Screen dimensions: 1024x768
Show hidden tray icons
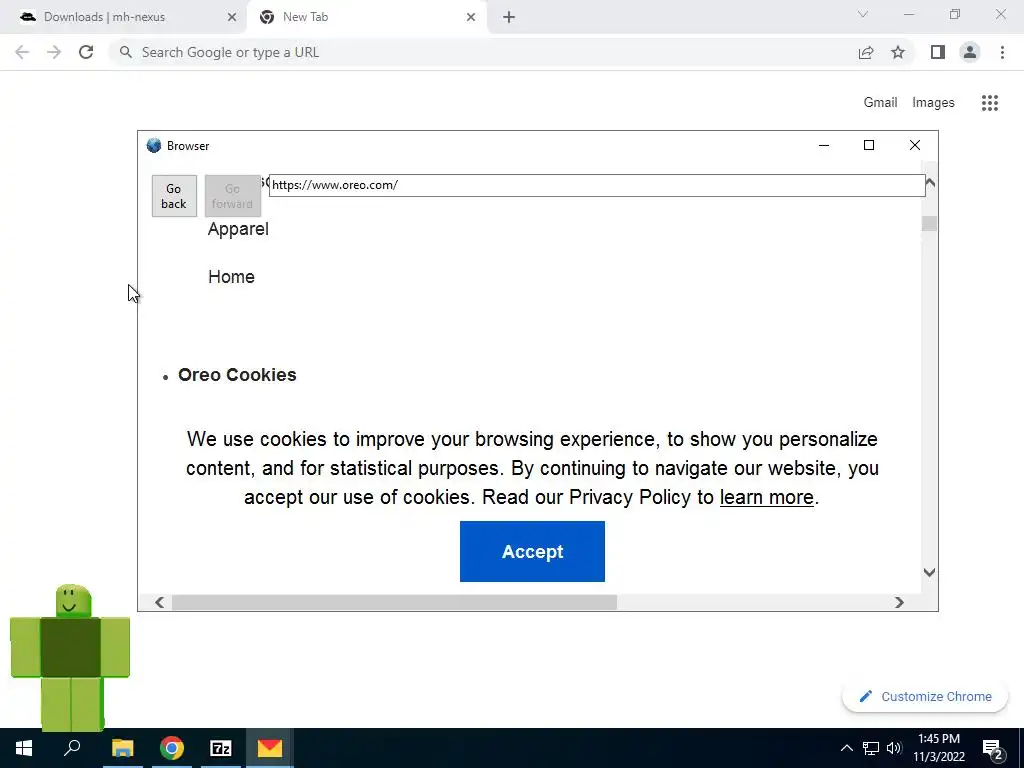click(846, 748)
